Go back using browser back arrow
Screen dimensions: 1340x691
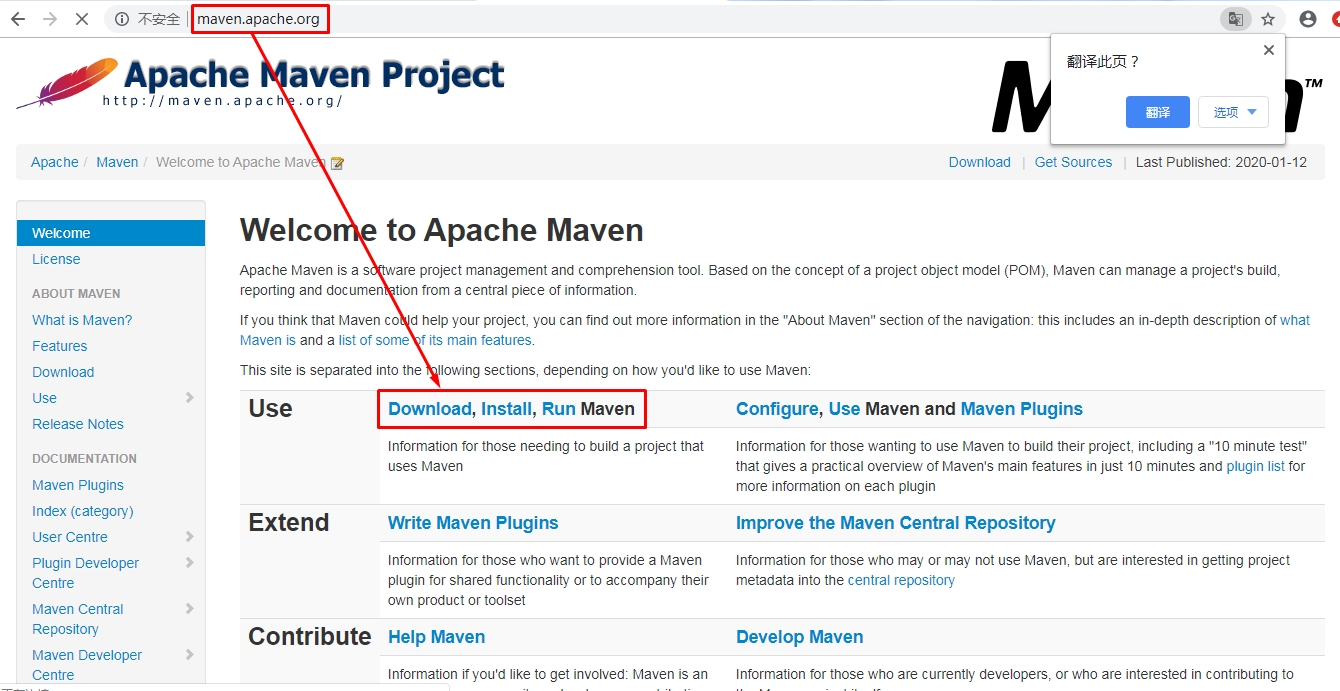[x=18, y=19]
